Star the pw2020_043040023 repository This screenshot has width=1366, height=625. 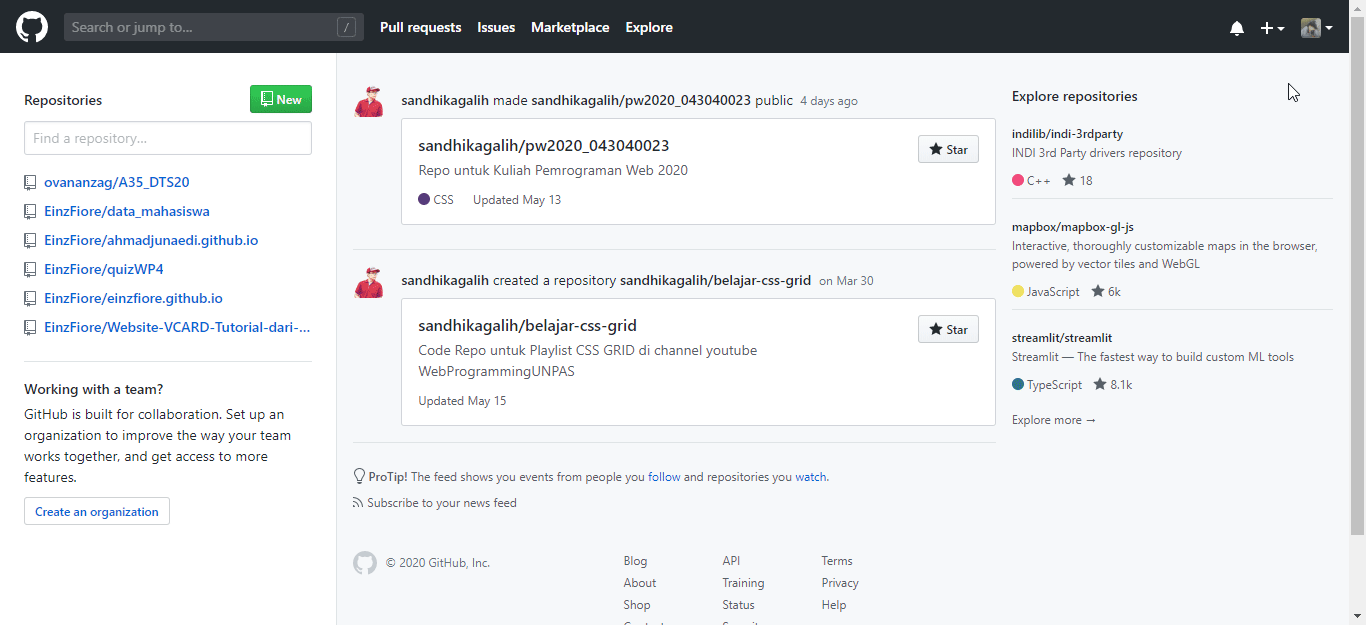coord(948,149)
